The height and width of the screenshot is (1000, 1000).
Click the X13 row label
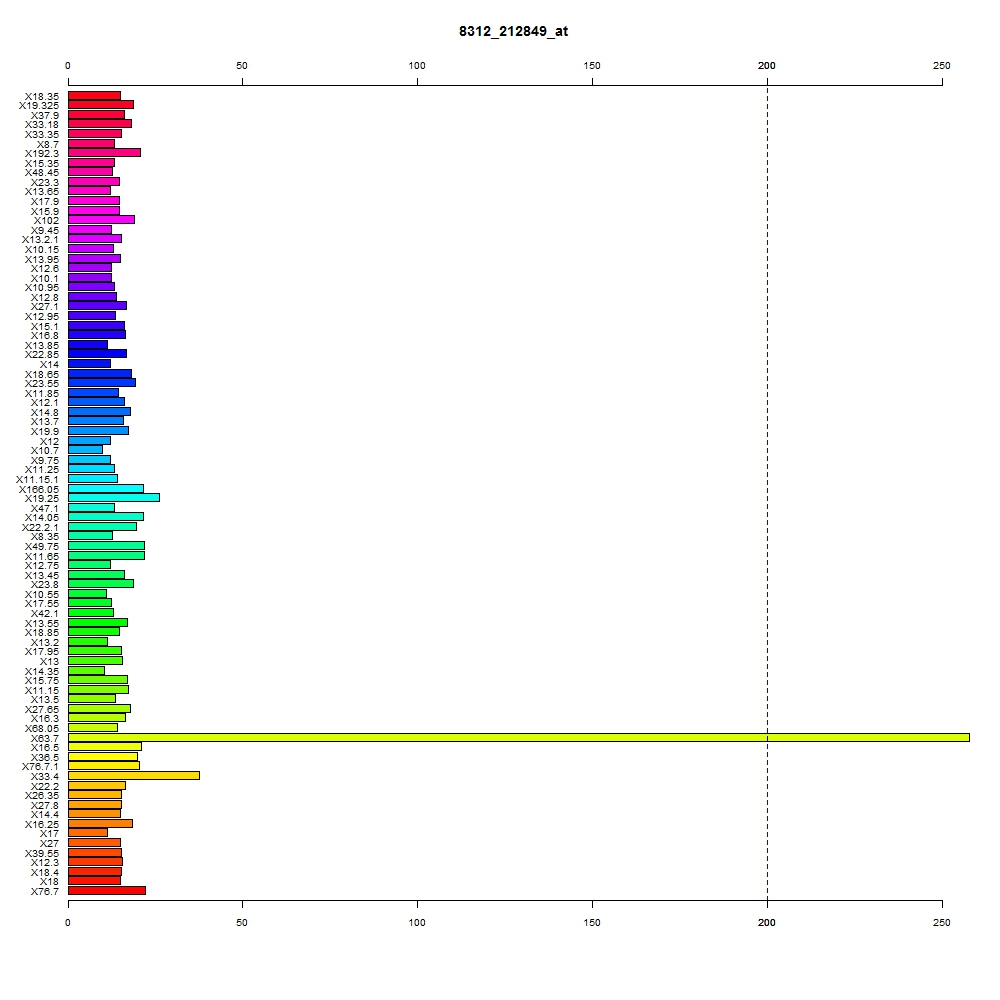pyautogui.click(x=49, y=661)
